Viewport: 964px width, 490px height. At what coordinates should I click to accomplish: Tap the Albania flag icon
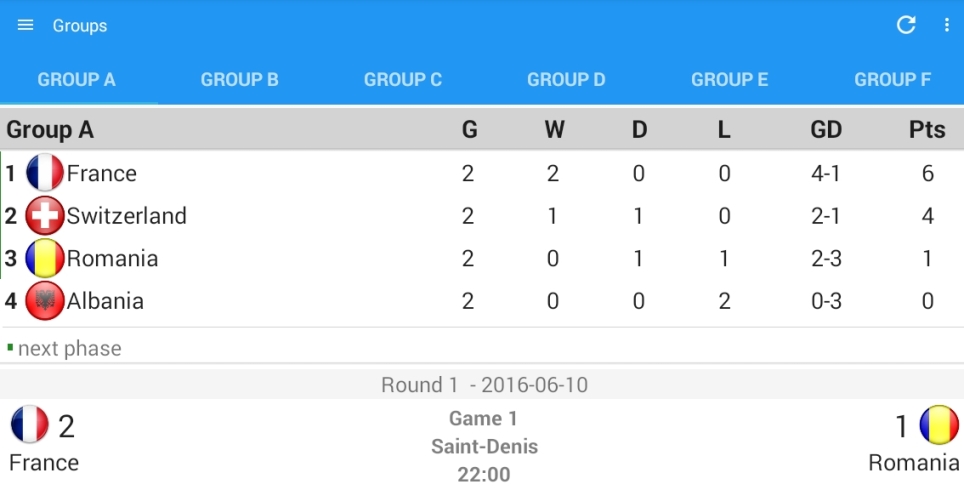(45, 301)
